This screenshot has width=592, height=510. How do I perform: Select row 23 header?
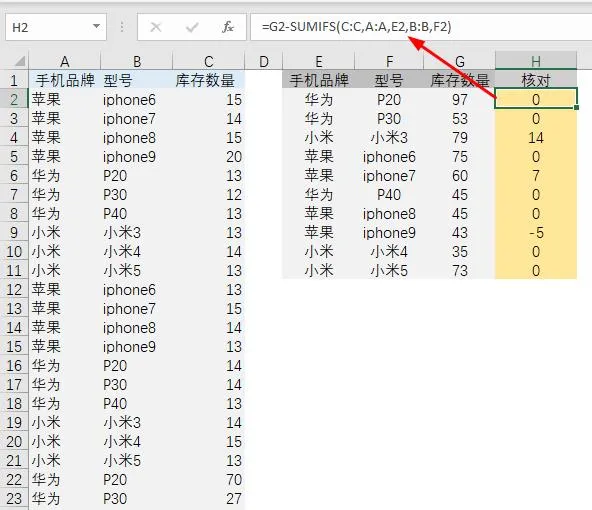point(14,499)
